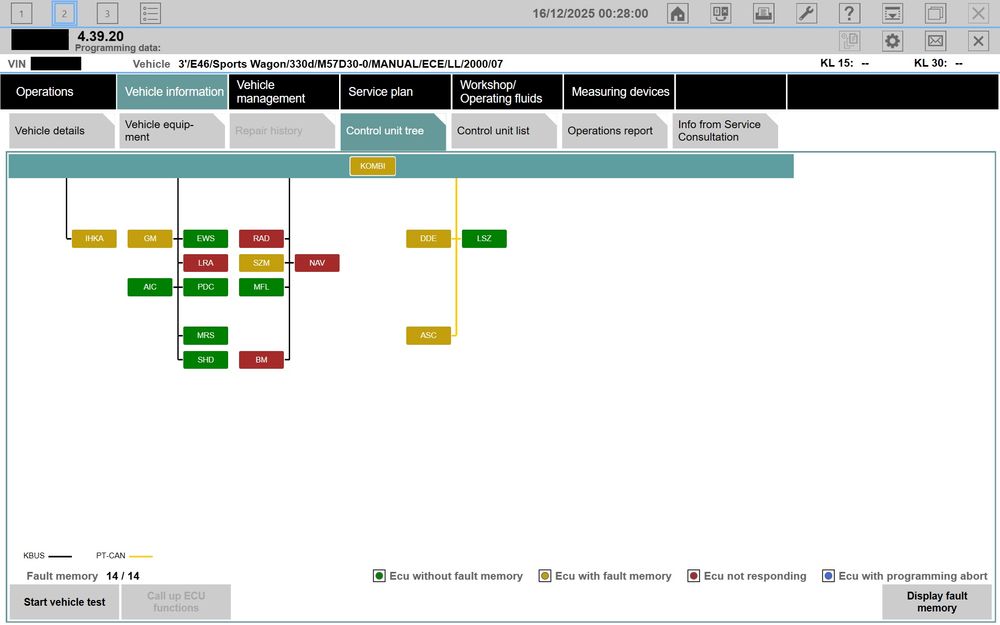Screen dimensions: 1000x625
Task: Select the GM control unit node
Action: click(150, 239)
